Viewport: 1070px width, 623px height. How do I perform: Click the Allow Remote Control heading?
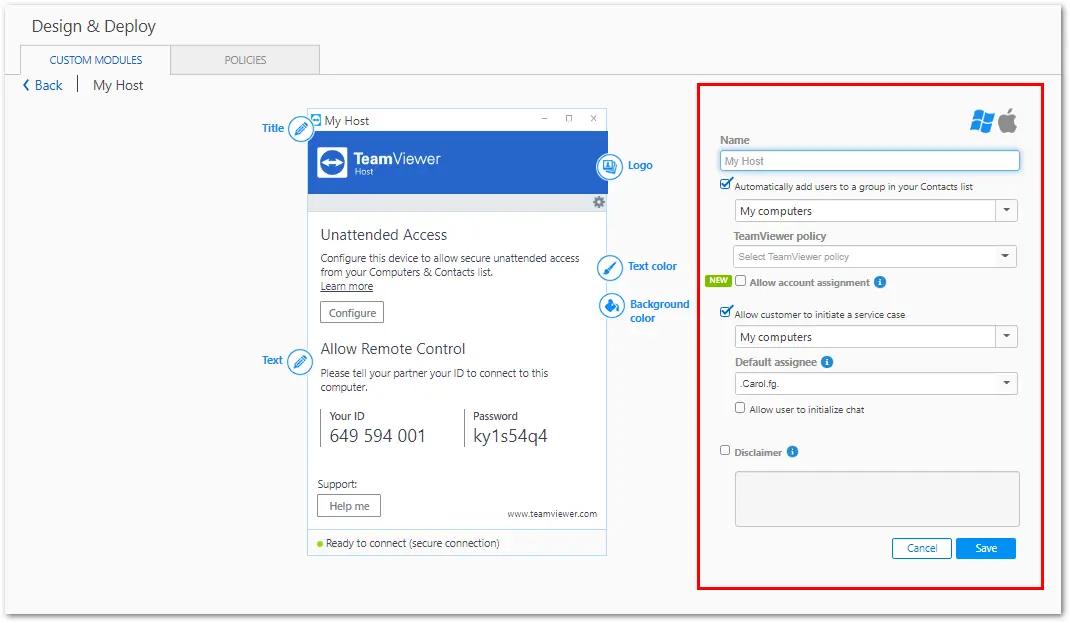(x=393, y=349)
